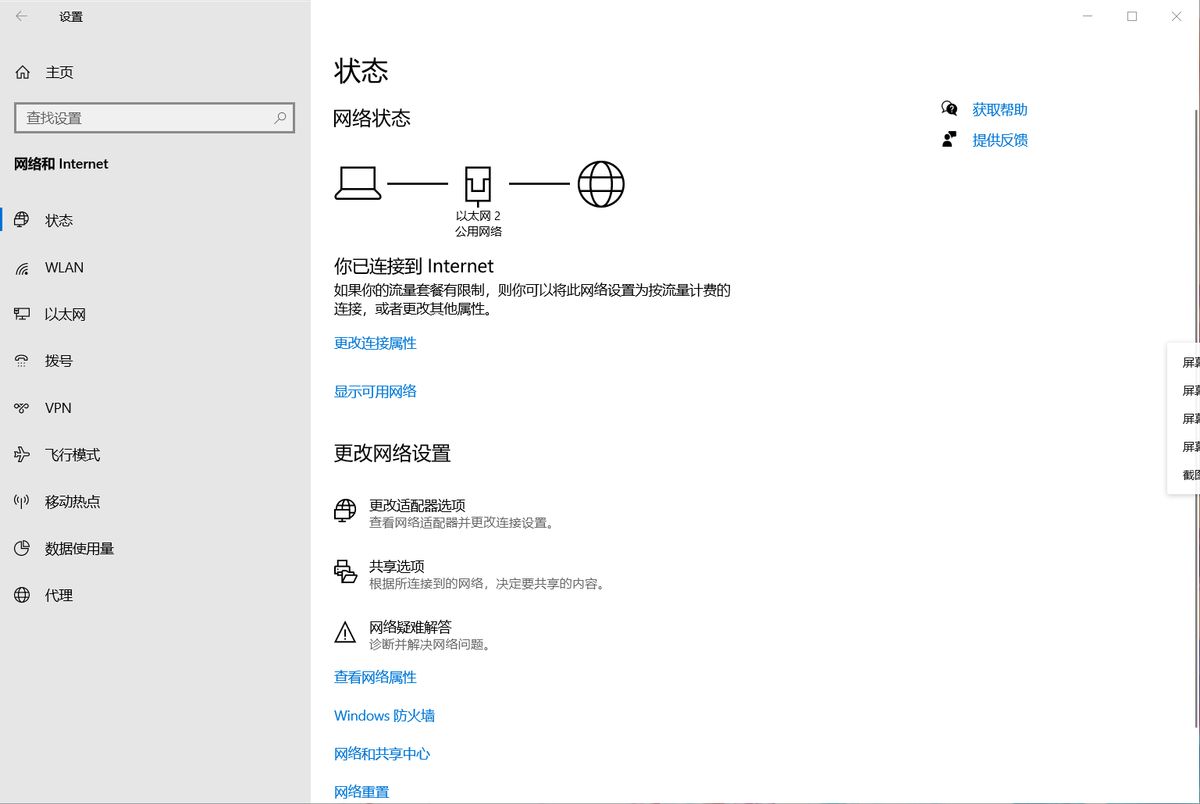The width and height of the screenshot is (1200, 804).
Task: Click the 更改连接属性 link
Action: pos(375,343)
